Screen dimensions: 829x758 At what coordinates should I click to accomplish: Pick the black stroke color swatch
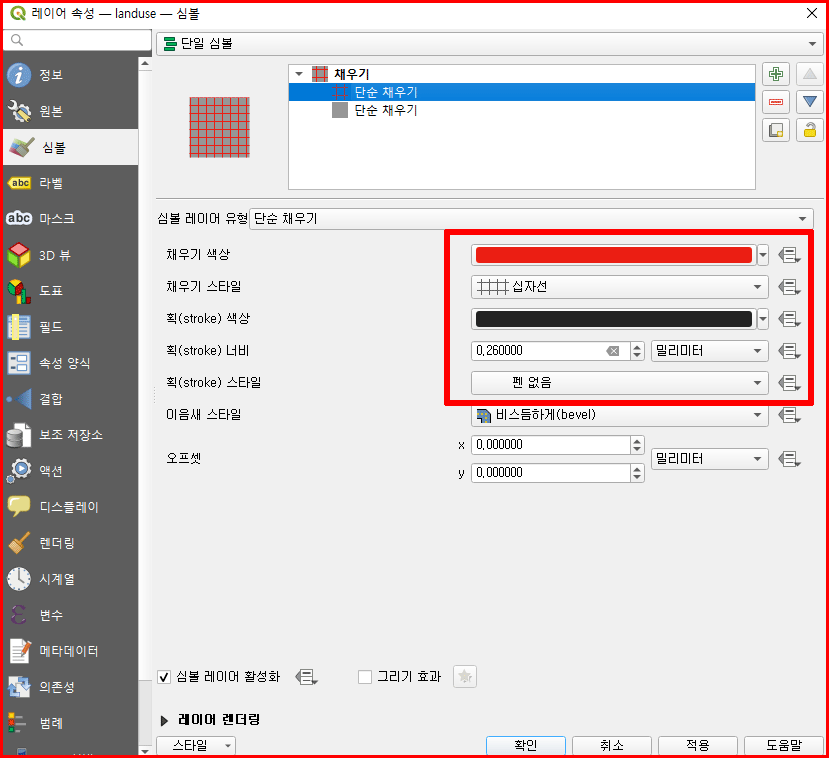point(614,319)
